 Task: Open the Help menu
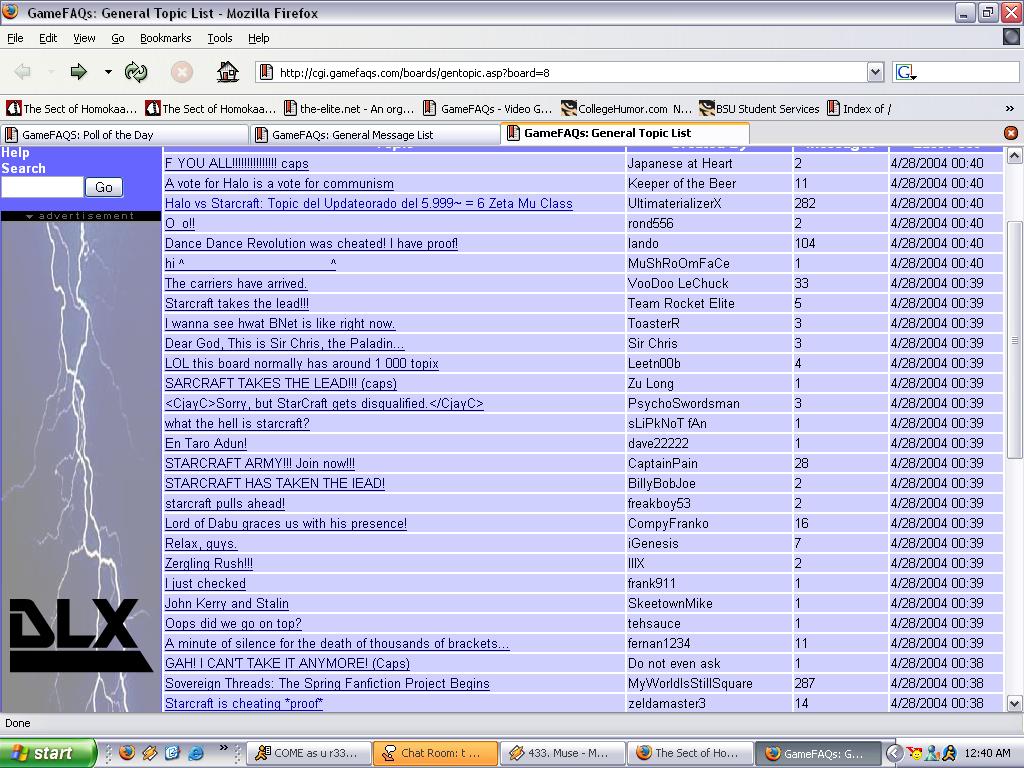coord(259,38)
